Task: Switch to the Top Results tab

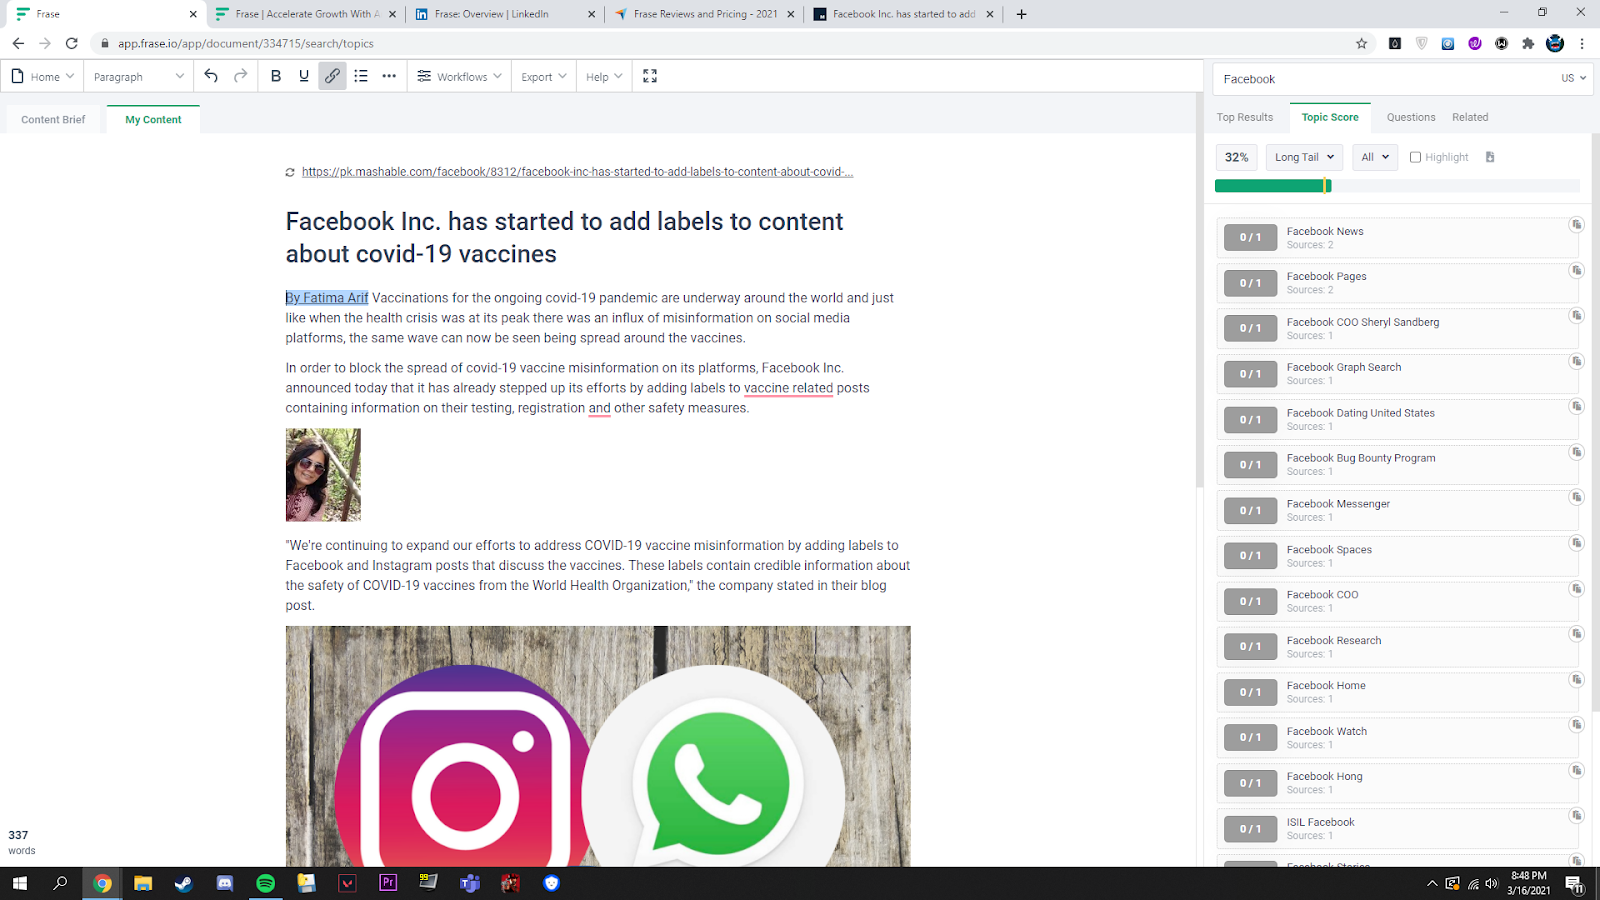Action: 1245,117
